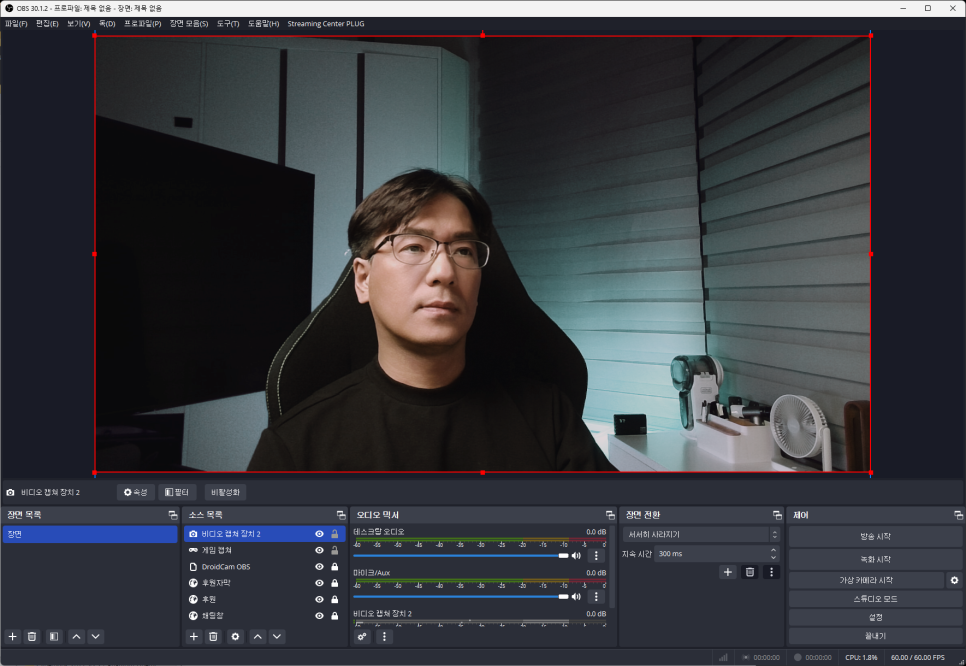Click the 방송 시작 button
966x666 pixels.
tap(875, 537)
